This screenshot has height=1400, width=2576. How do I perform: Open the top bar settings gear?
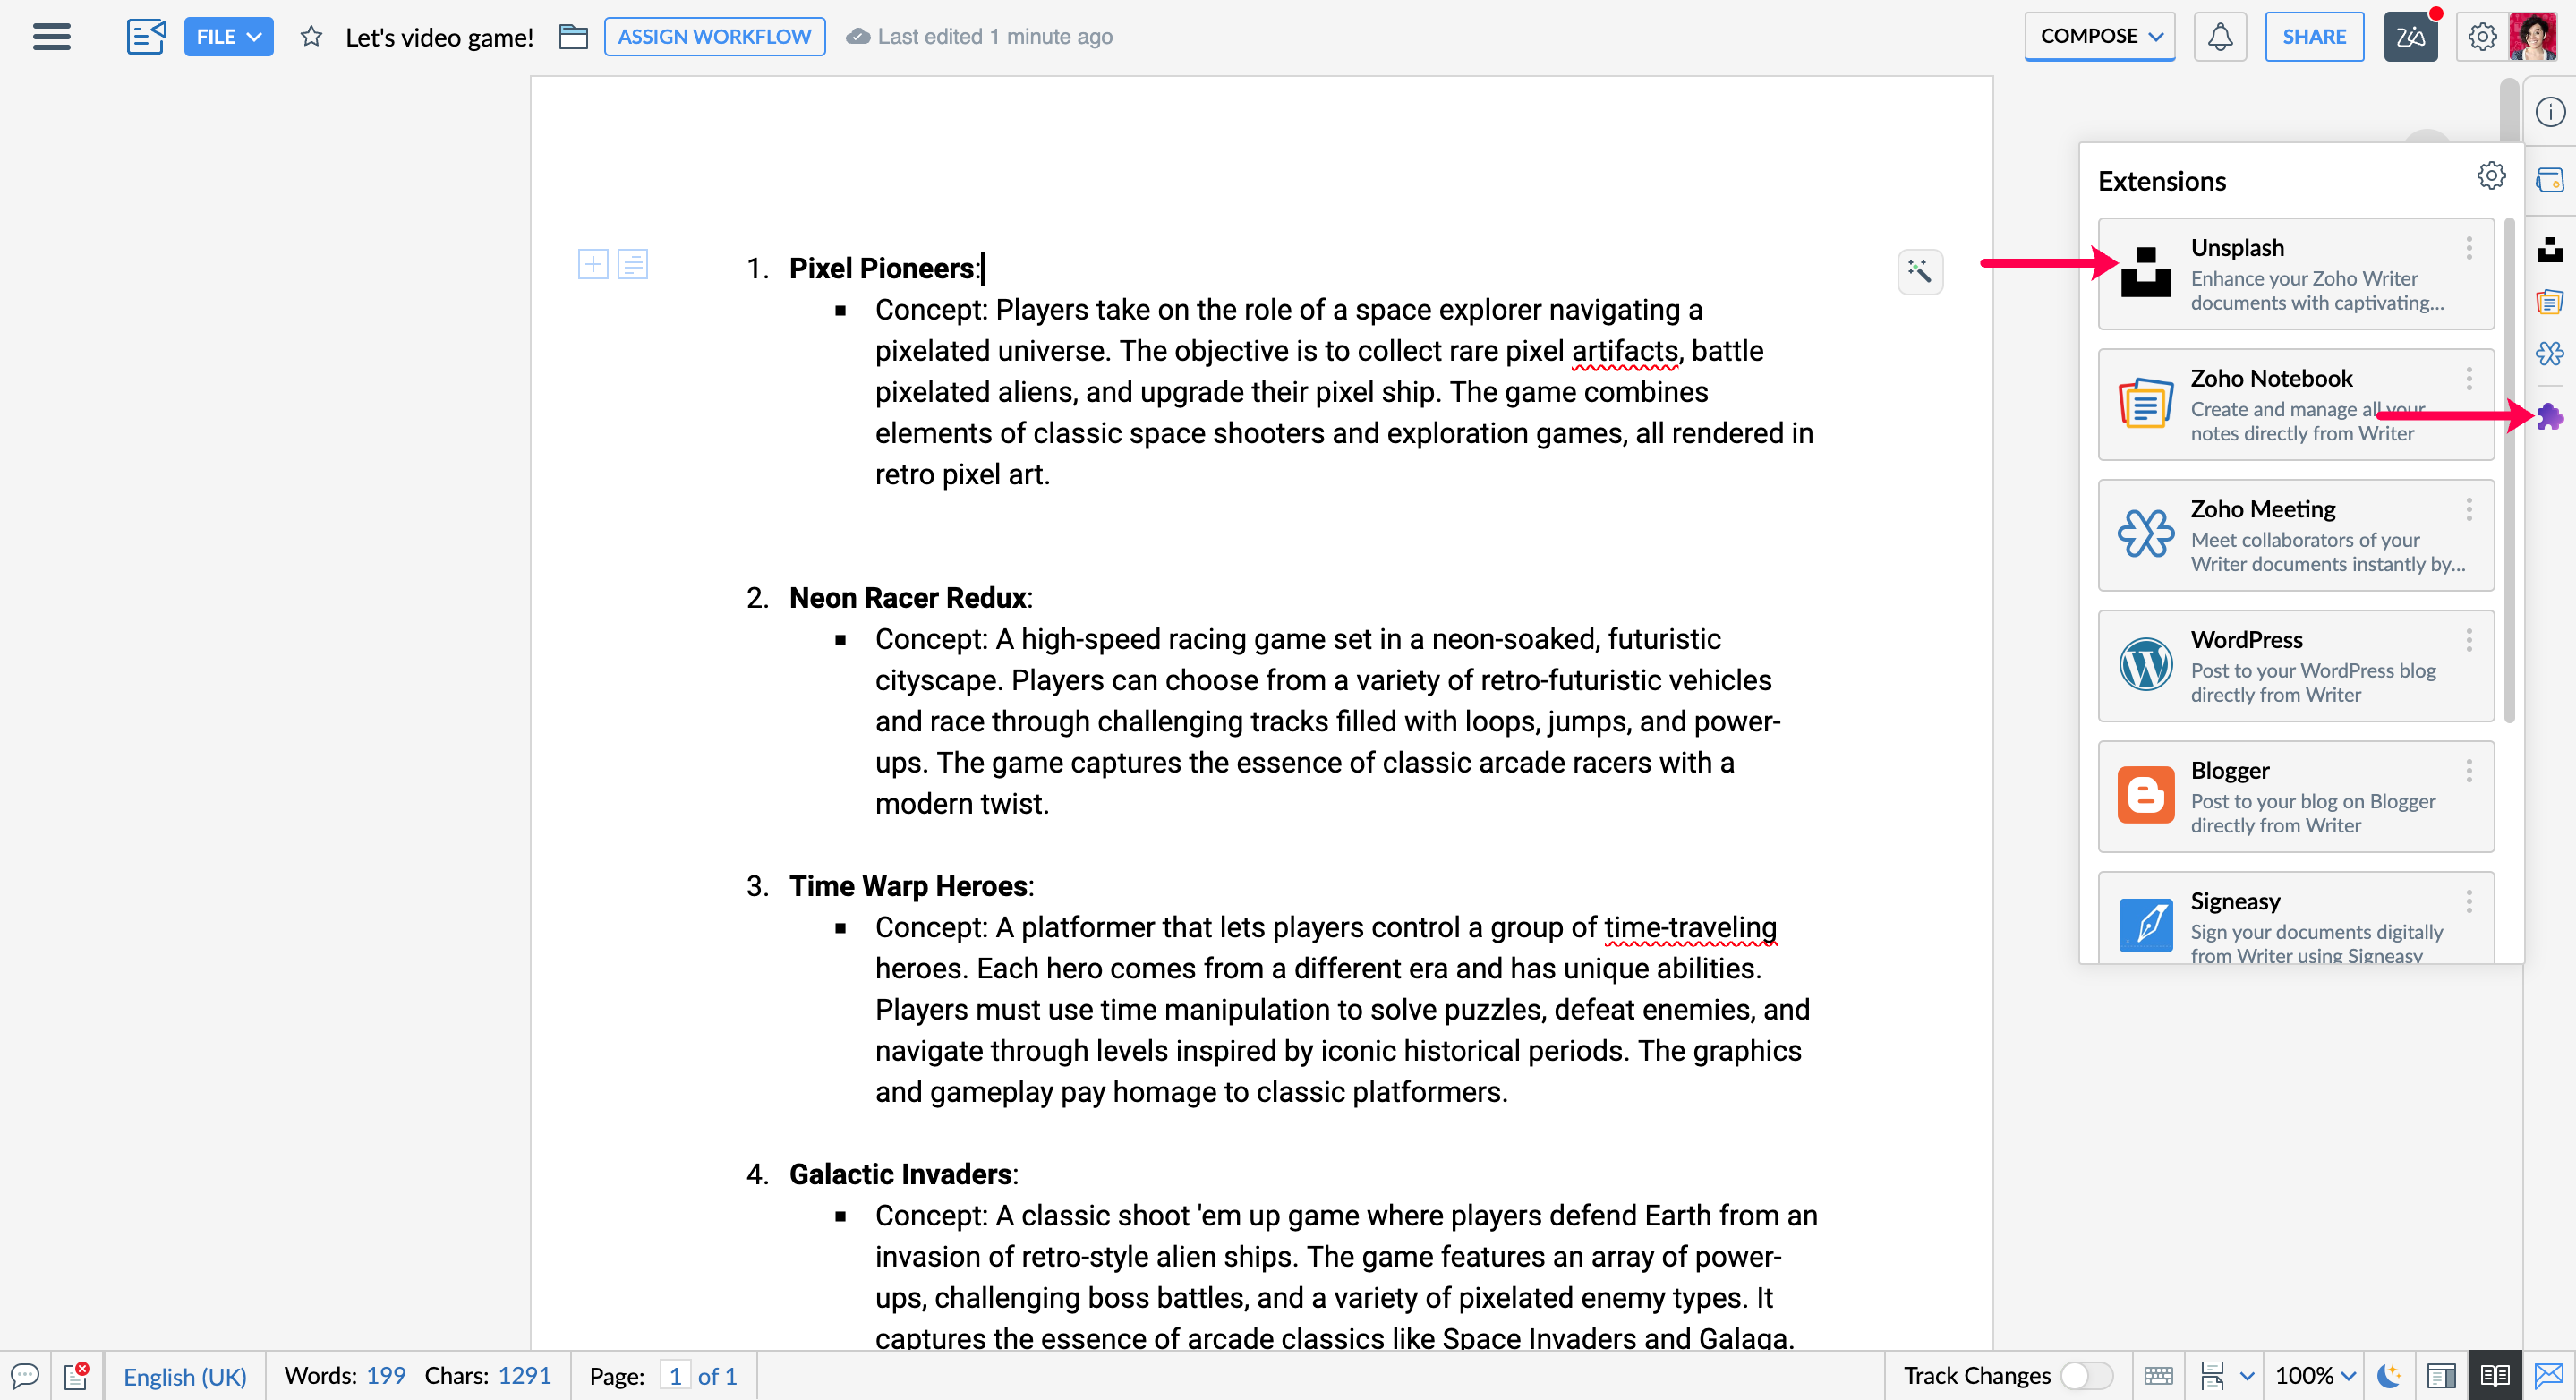(2481, 37)
